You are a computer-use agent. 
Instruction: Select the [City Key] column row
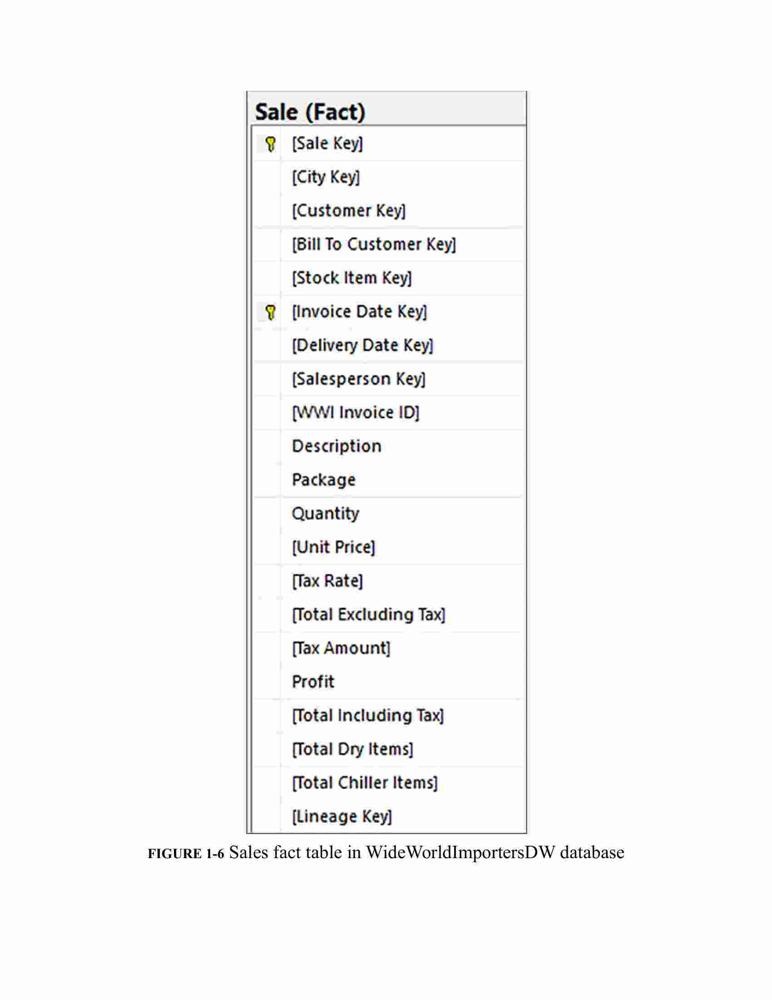(x=389, y=177)
